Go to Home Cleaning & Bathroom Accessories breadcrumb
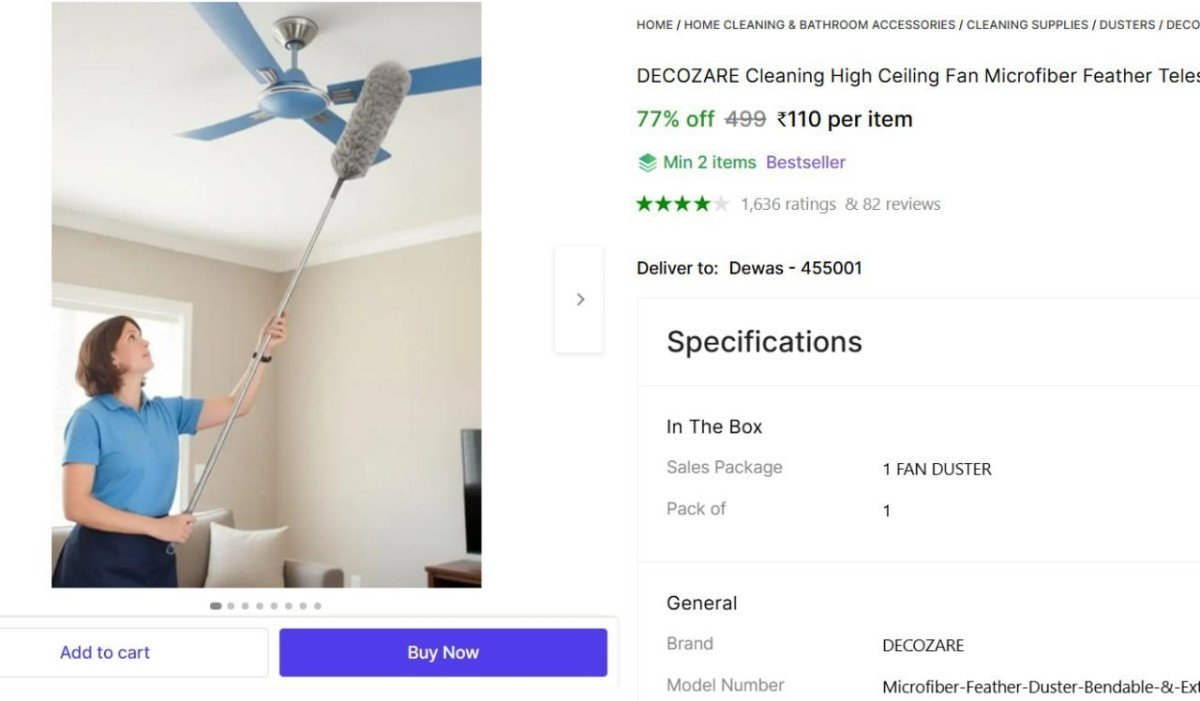1200x701 pixels. (x=819, y=25)
